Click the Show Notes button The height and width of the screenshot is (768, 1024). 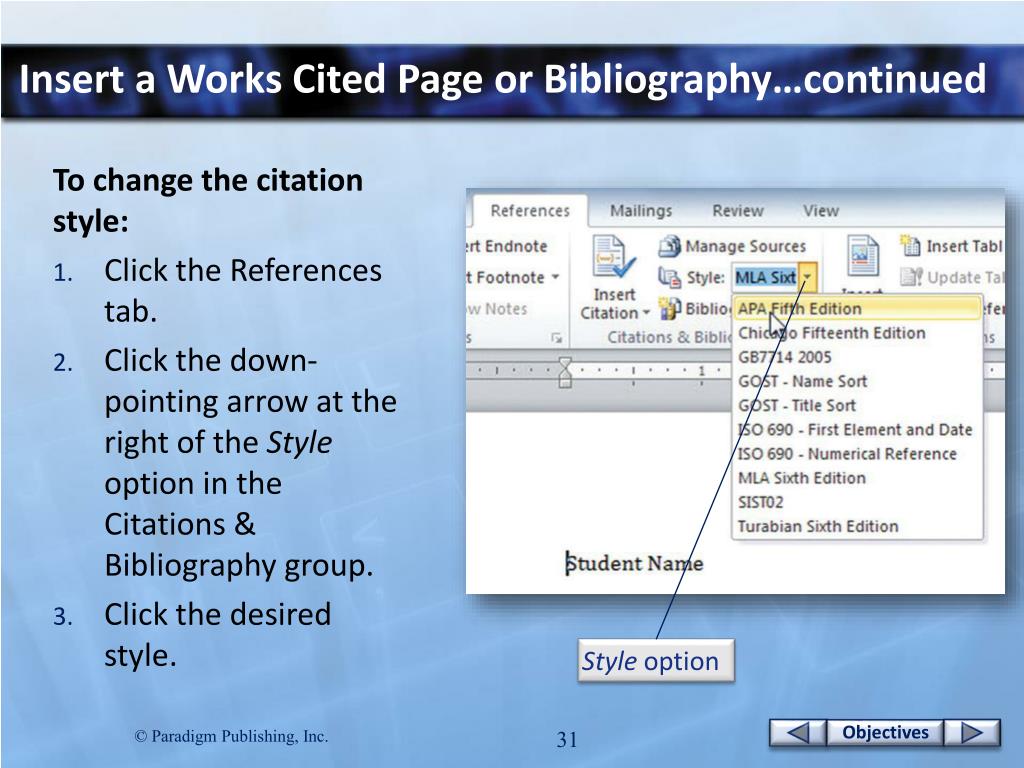coord(498,309)
